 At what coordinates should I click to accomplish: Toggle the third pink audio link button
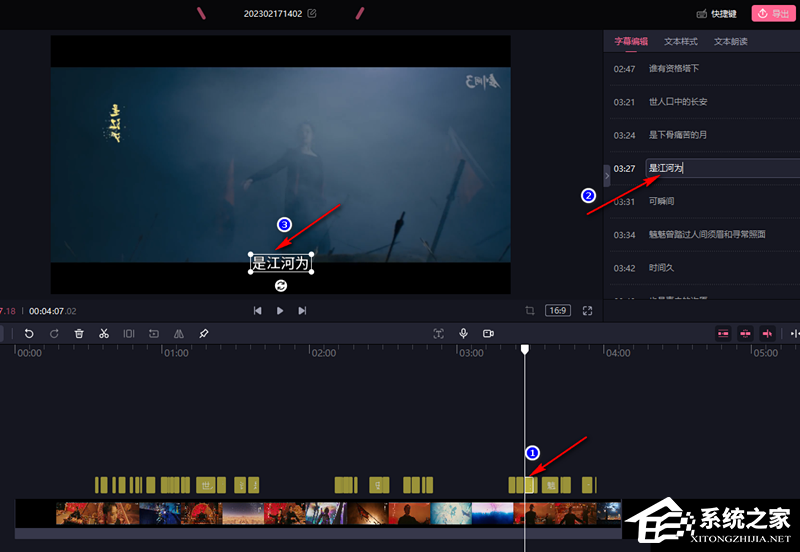767,334
